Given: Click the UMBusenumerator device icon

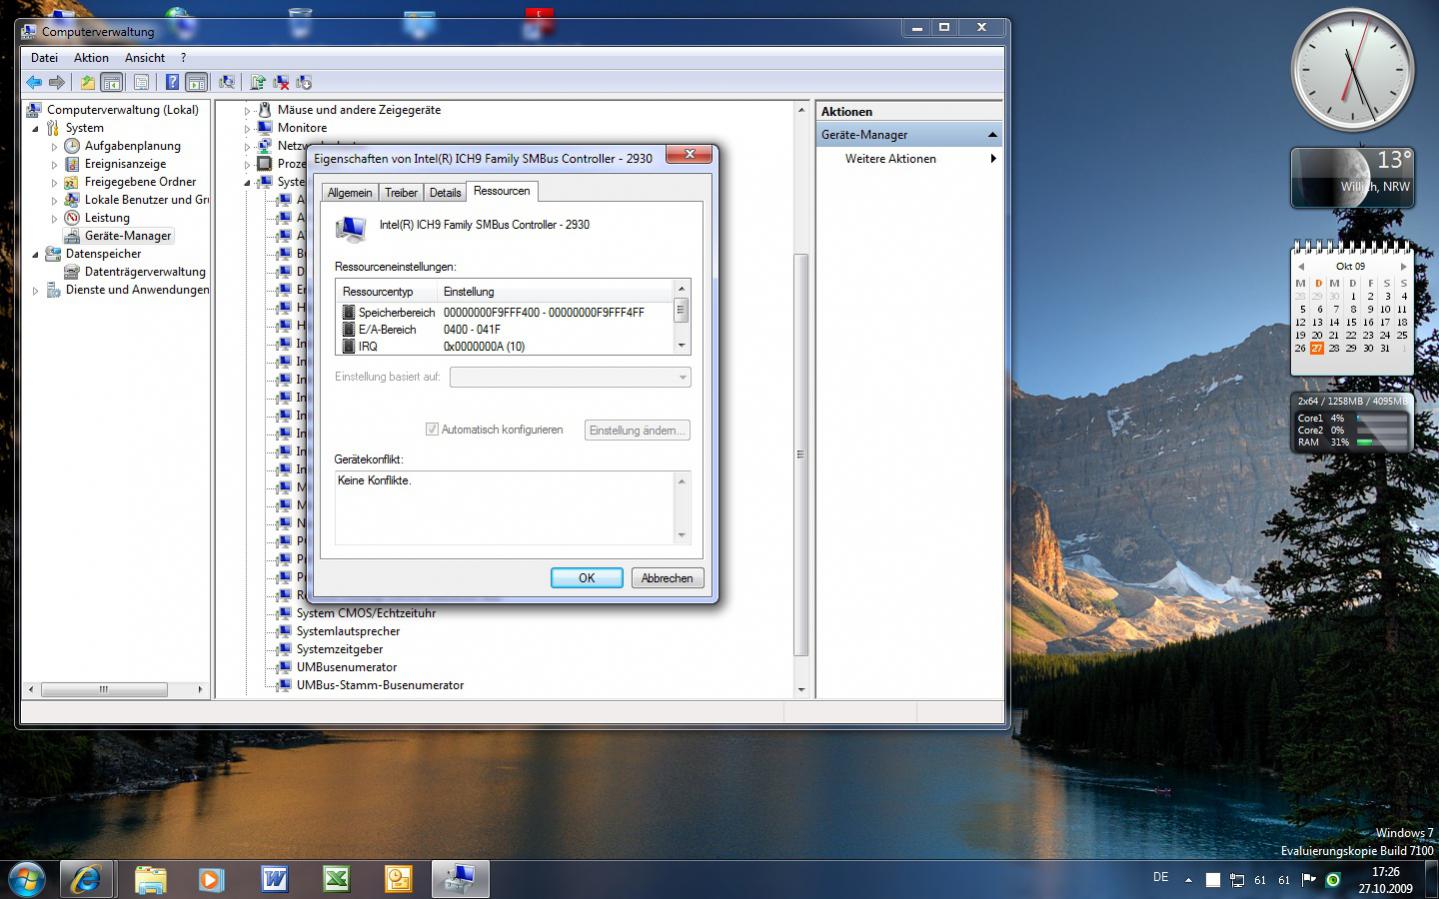Looking at the screenshot, I should point(285,667).
